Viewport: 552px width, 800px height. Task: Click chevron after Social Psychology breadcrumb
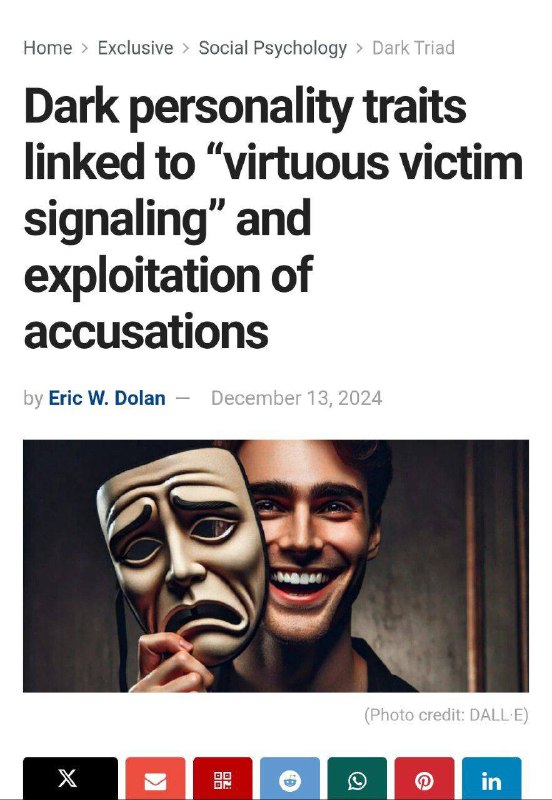[360, 48]
